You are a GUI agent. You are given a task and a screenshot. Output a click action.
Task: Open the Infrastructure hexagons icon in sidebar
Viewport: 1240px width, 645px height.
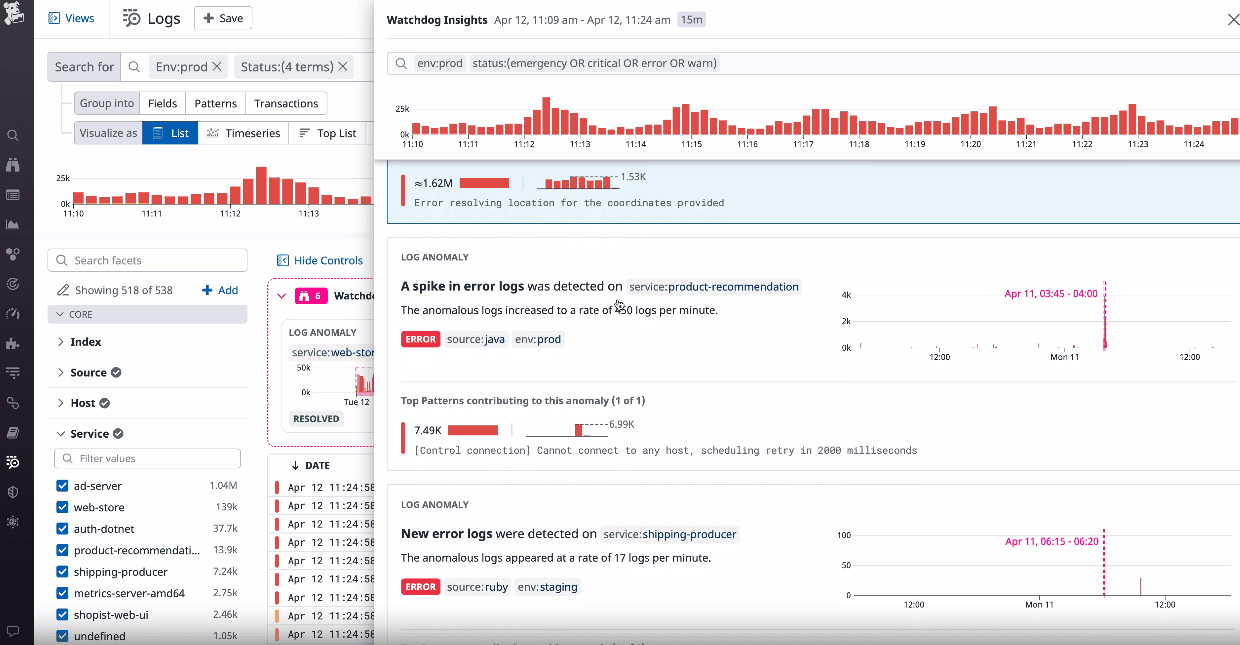[x=13, y=254]
